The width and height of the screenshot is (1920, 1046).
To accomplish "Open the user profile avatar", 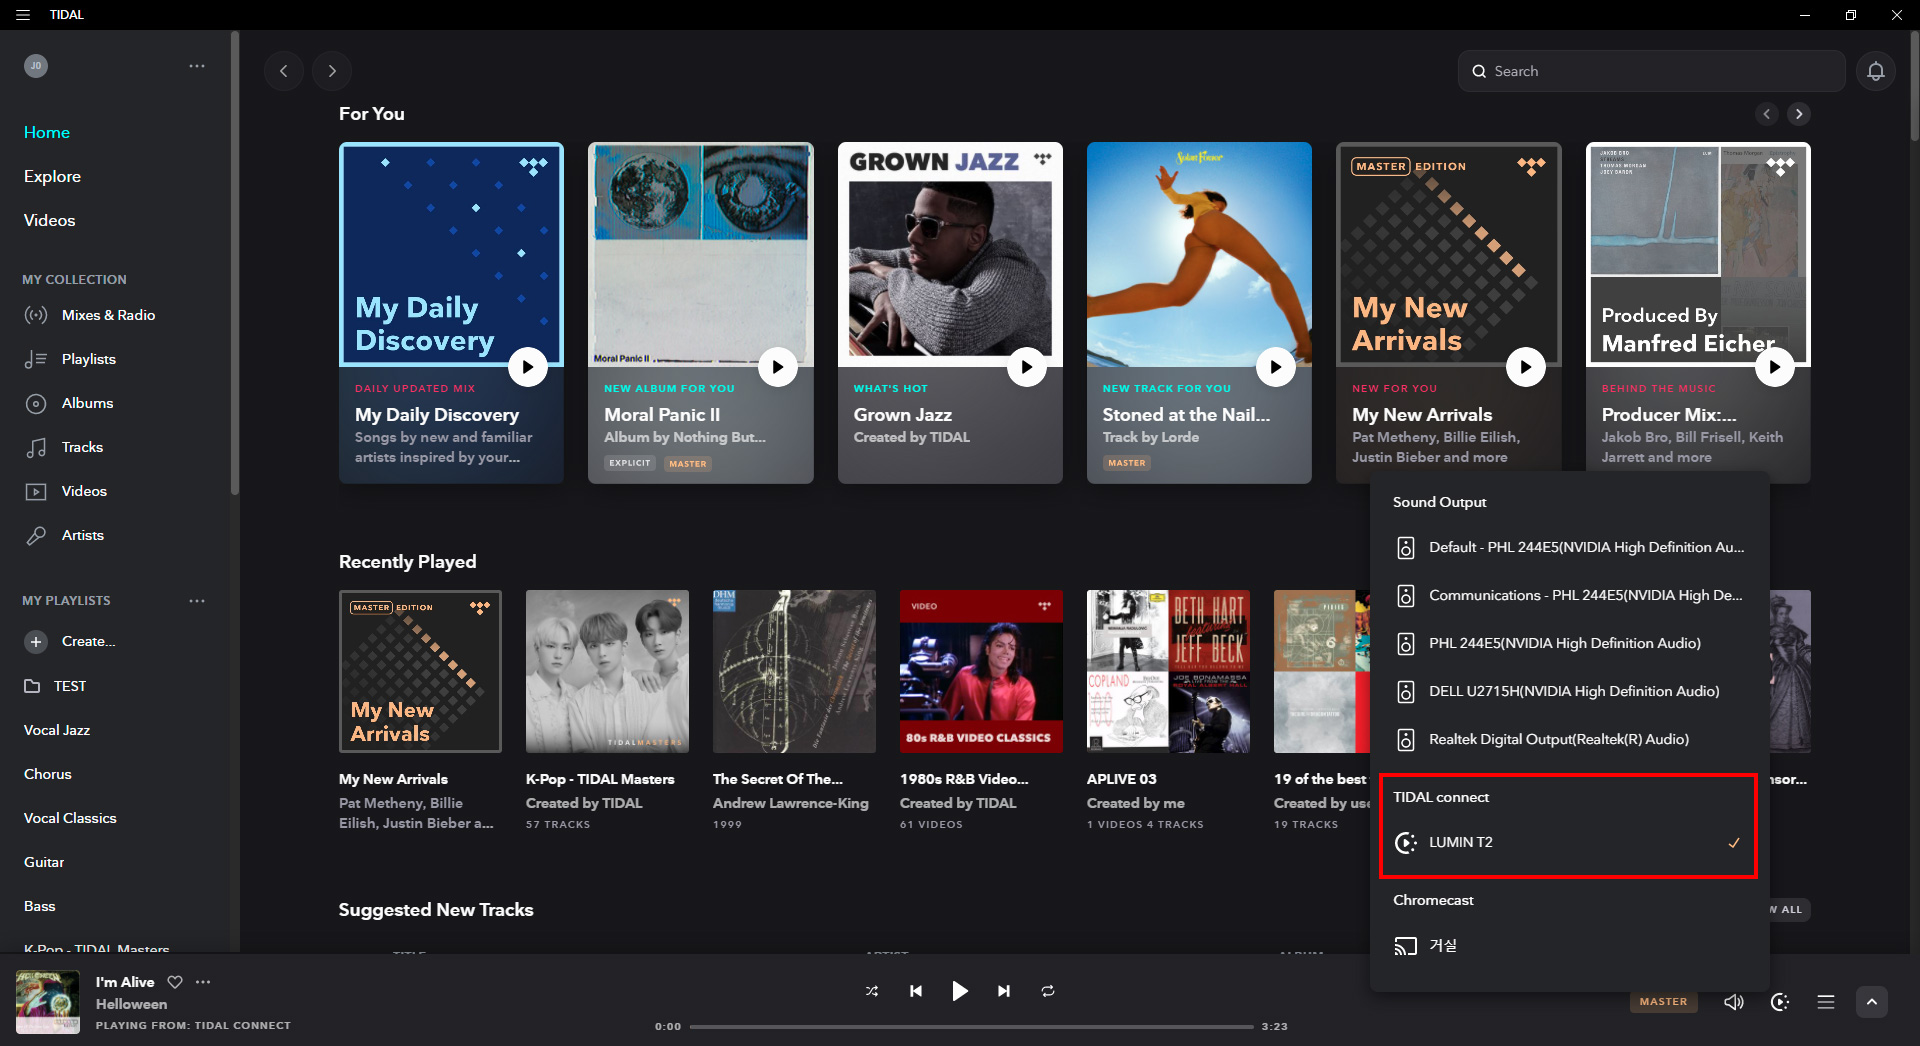I will (36, 66).
